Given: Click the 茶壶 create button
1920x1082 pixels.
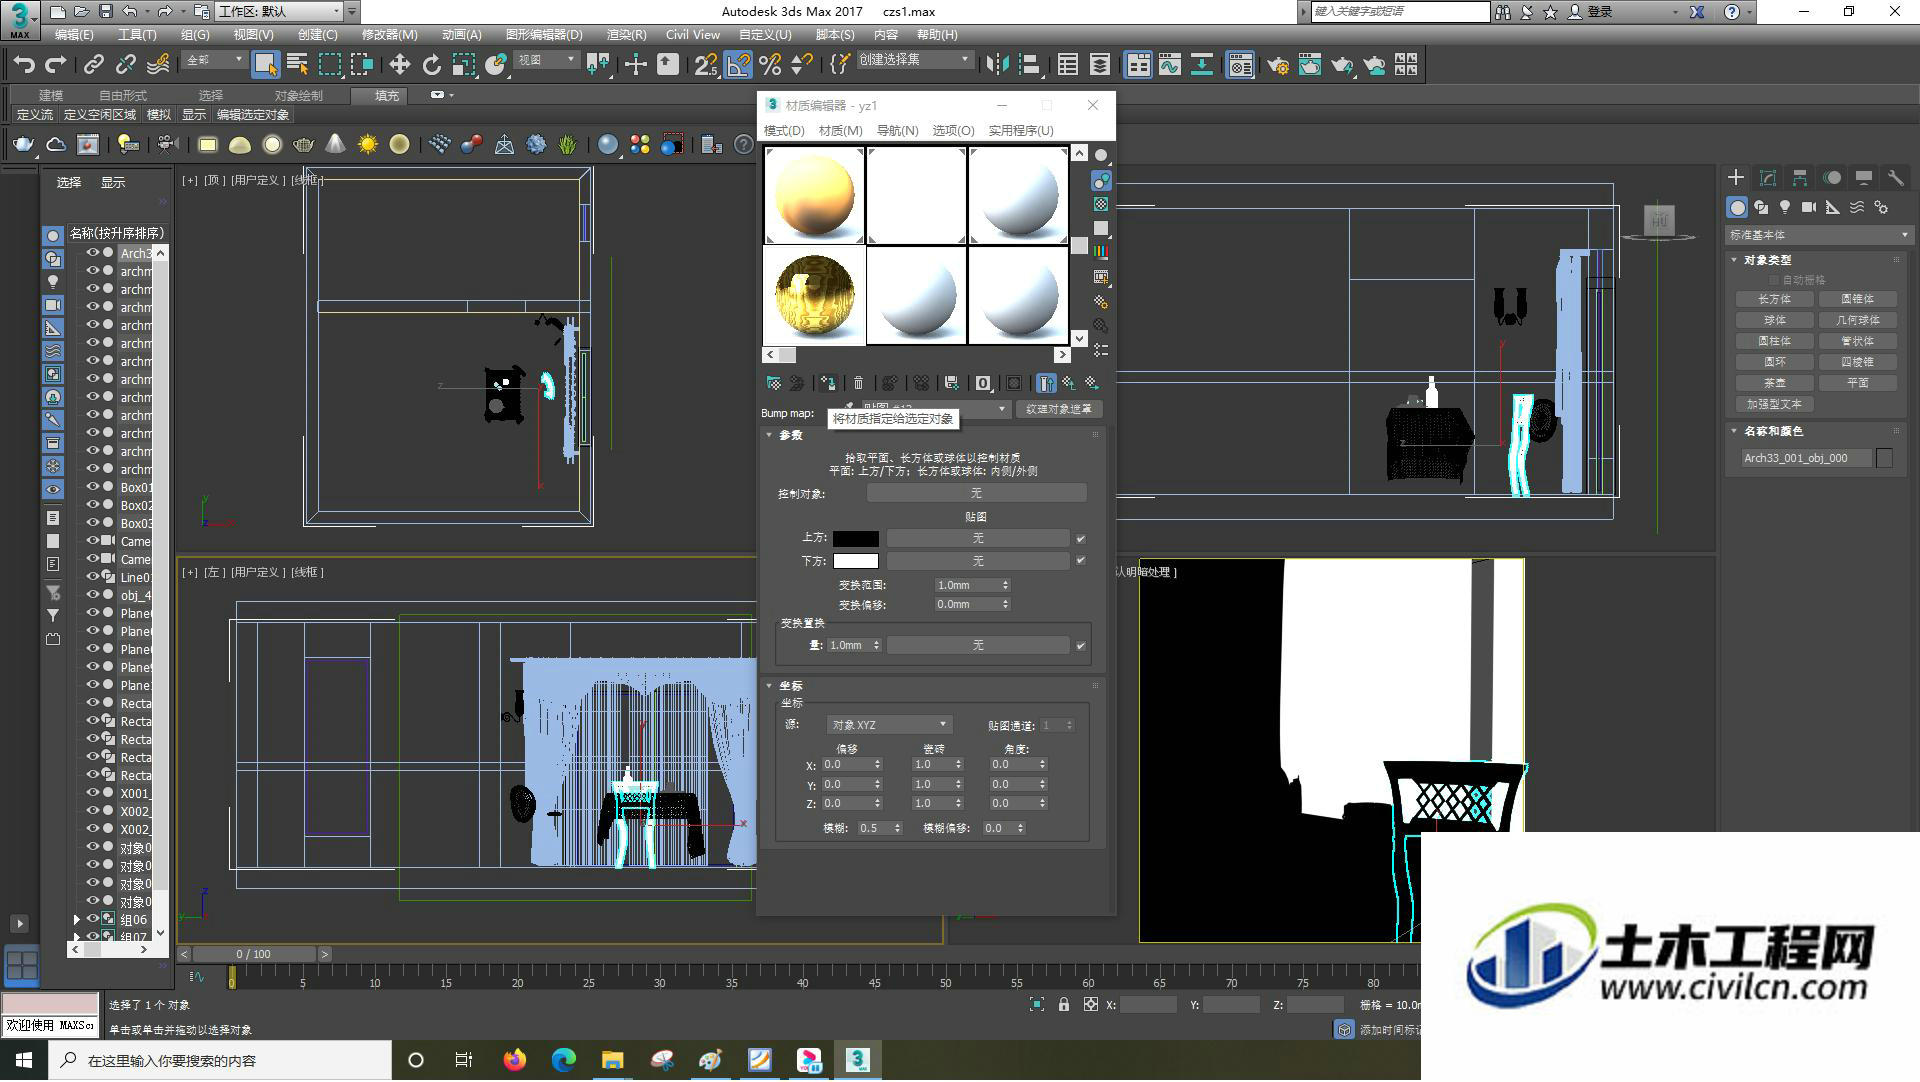Looking at the screenshot, I should click(x=1774, y=383).
